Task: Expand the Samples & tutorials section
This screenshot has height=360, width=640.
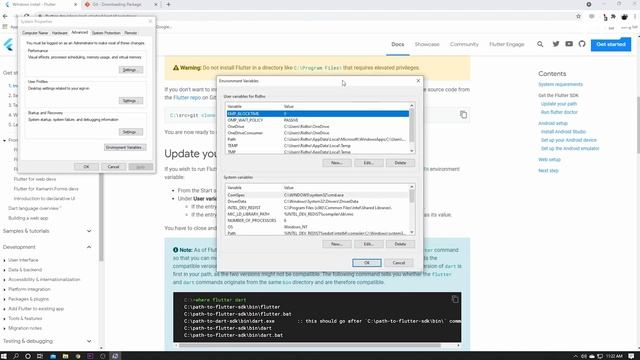Action: pos(89,231)
